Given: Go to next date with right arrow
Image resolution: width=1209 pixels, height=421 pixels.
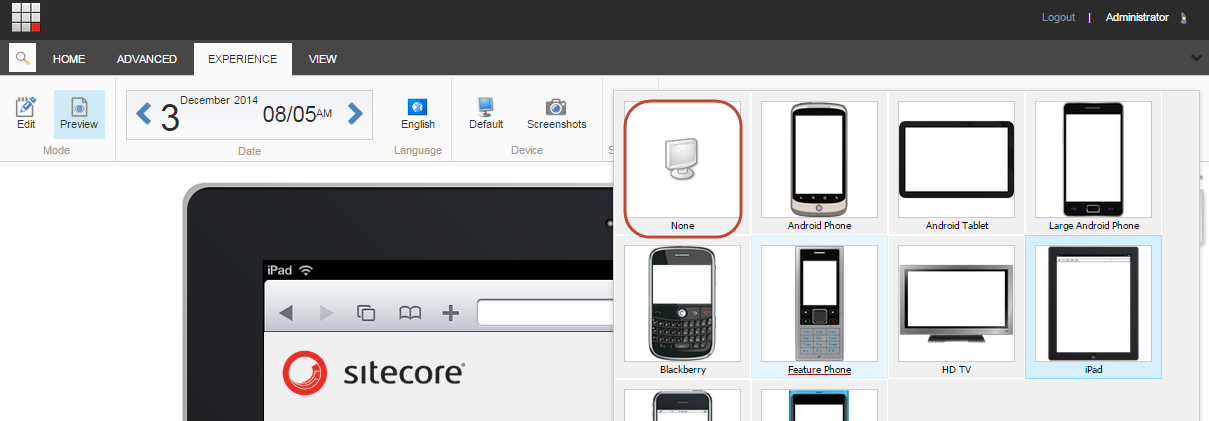Looking at the screenshot, I should point(355,114).
